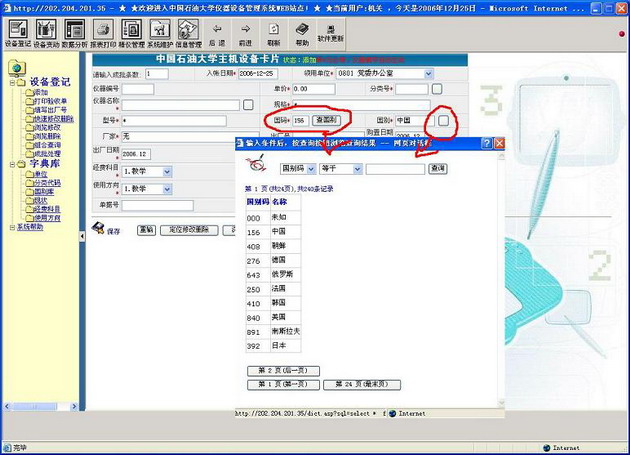Click the 型号 input field
The width and height of the screenshot is (630, 455).
tap(178, 120)
